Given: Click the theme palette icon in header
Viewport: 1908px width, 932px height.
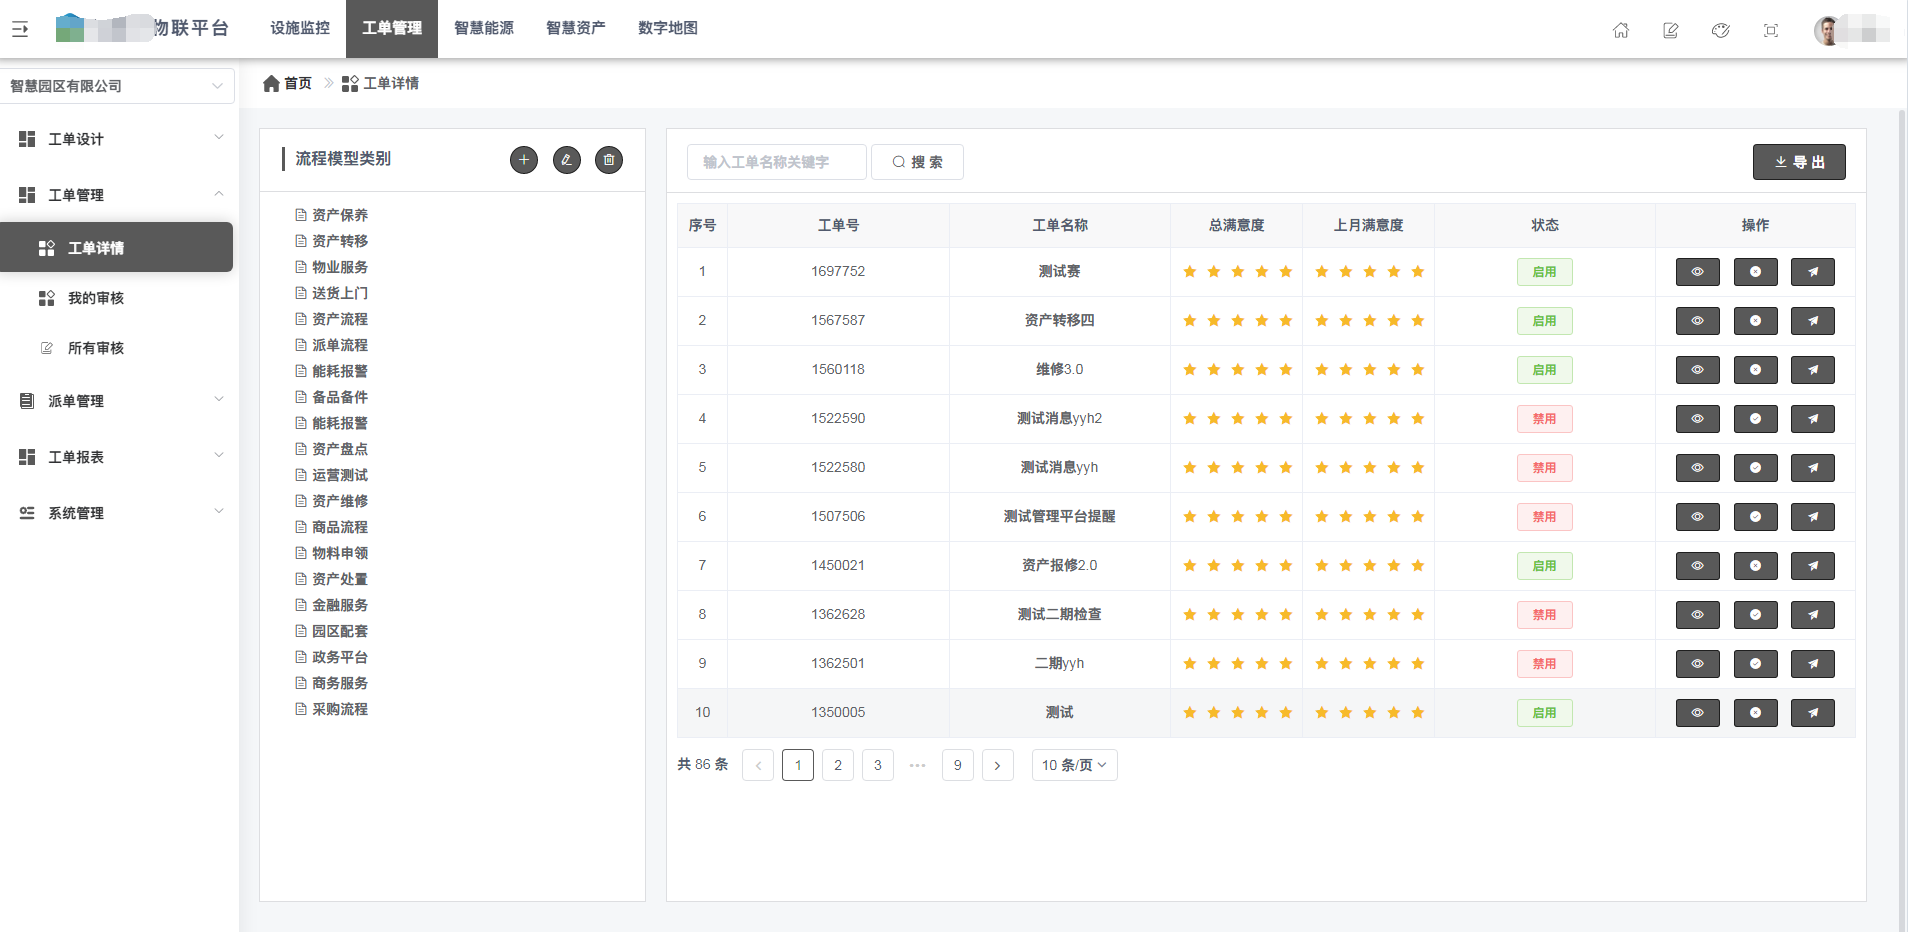Looking at the screenshot, I should 1721,30.
